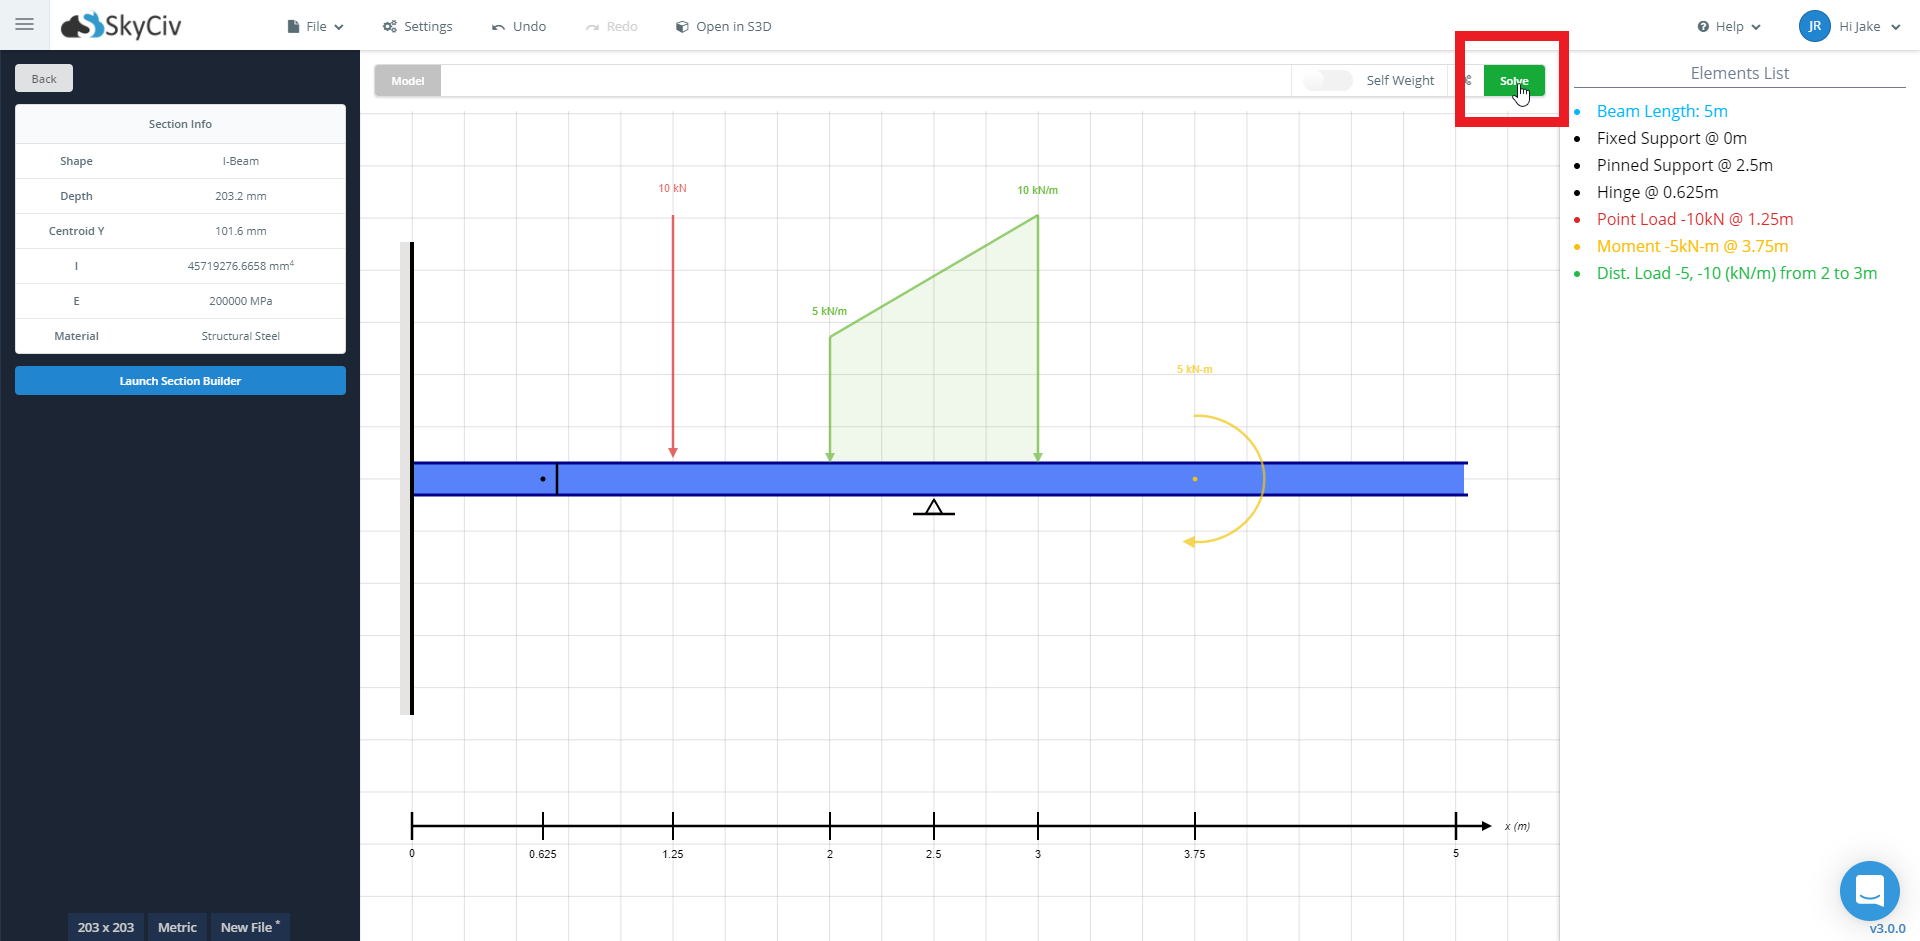
Task: Click the moment of inertia value 45719276.6658
Action: 241,266
